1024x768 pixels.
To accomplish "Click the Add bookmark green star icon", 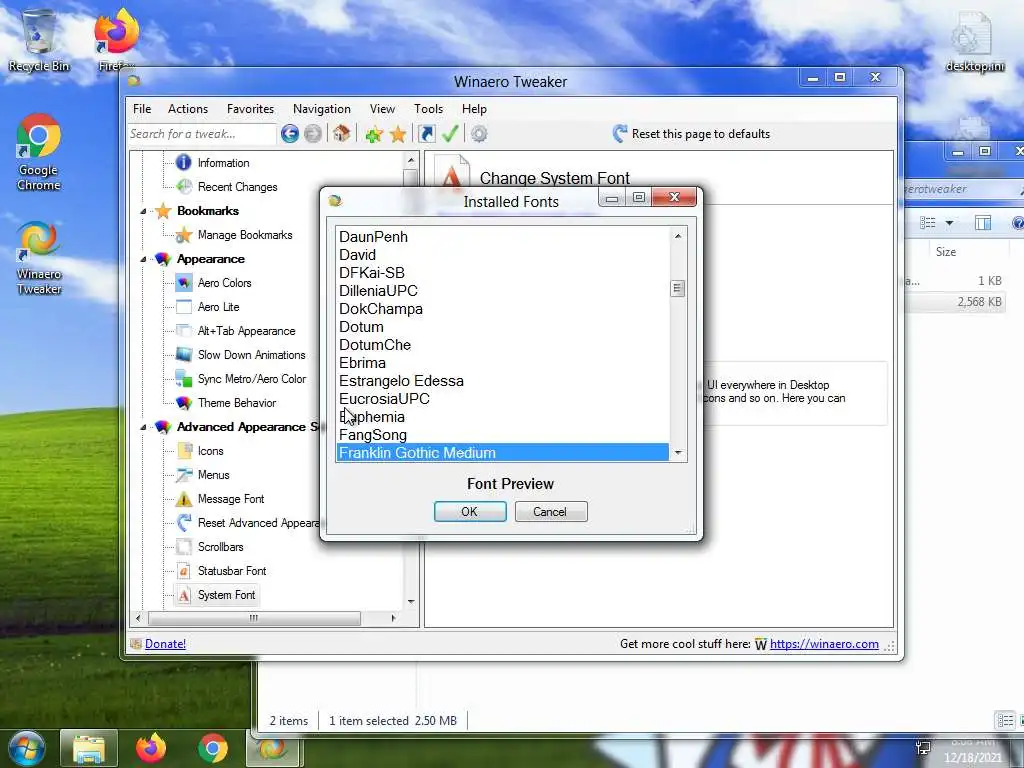I will (374, 135).
